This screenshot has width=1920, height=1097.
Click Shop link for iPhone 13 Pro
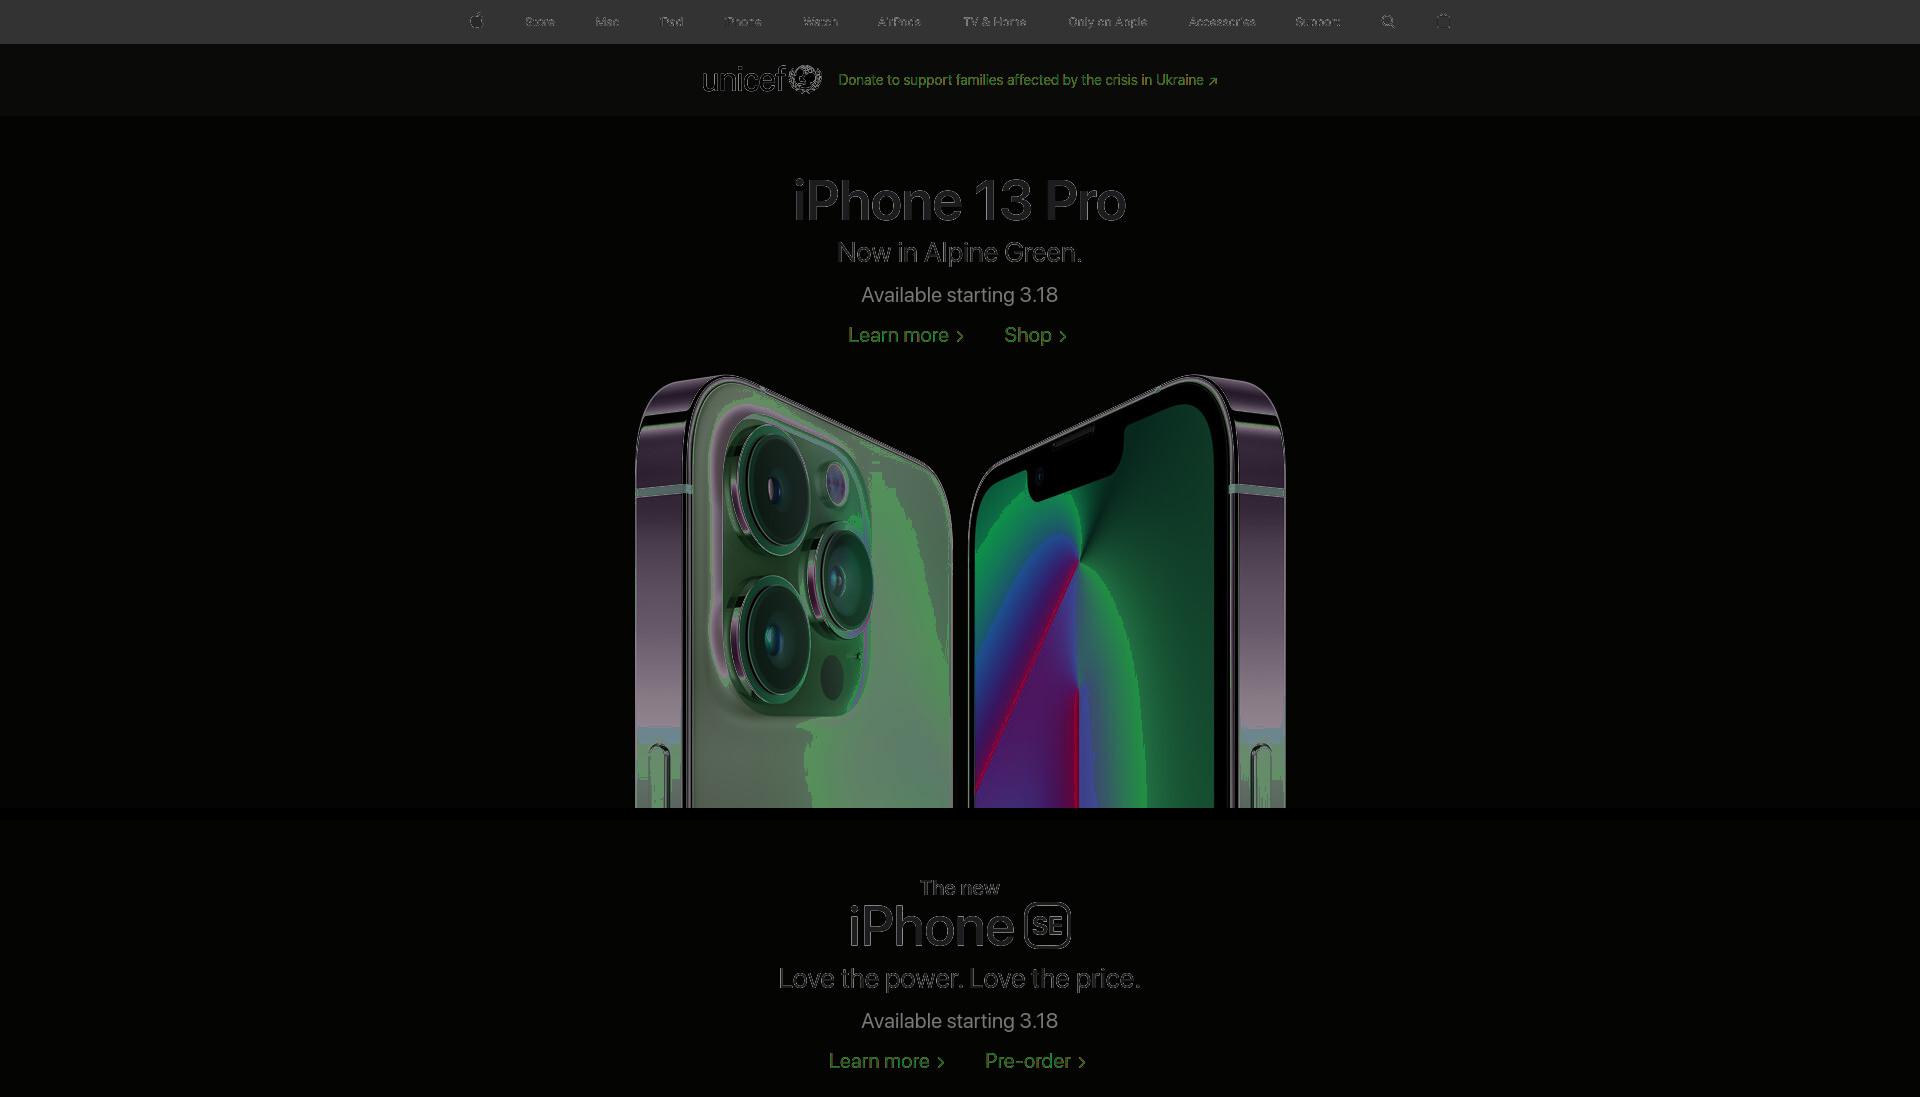pos(1036,336)
